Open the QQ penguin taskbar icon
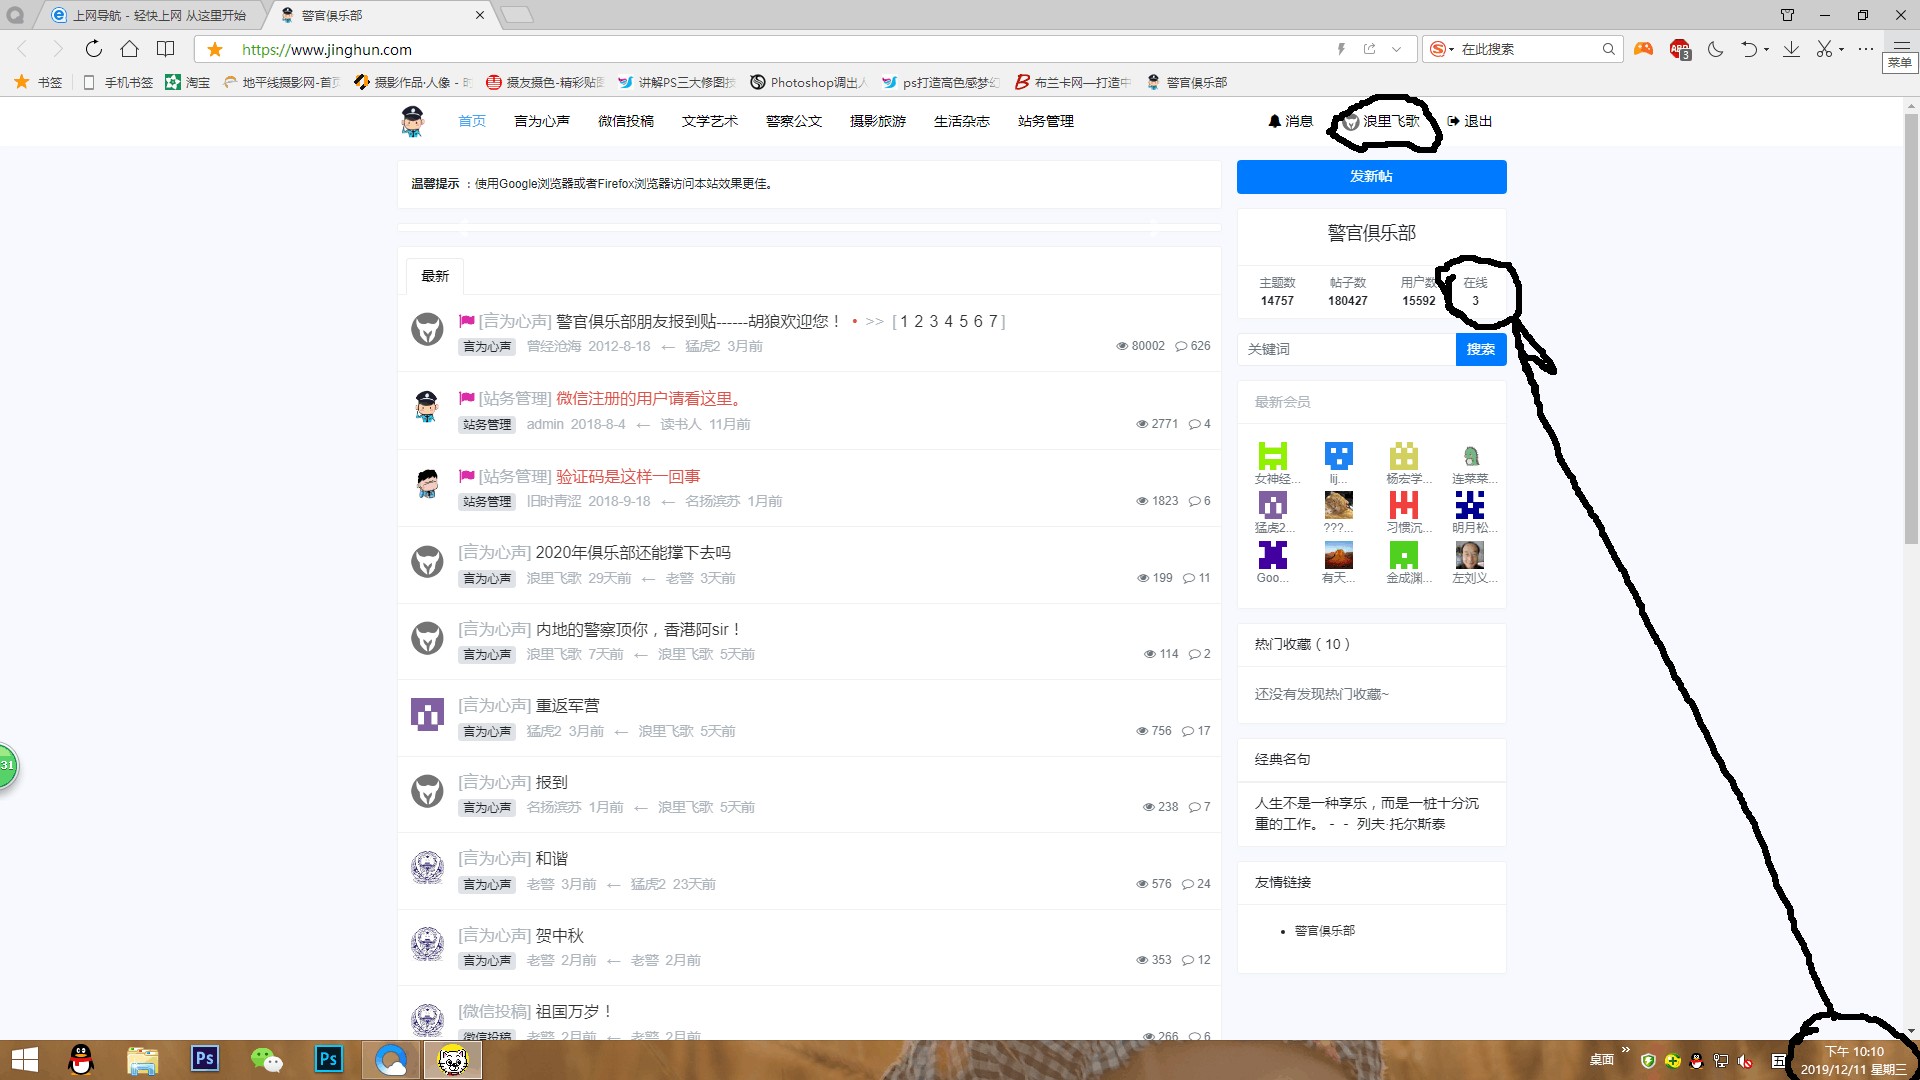The height and width of the screenshot is (1080, 1920). point(80,1060)
